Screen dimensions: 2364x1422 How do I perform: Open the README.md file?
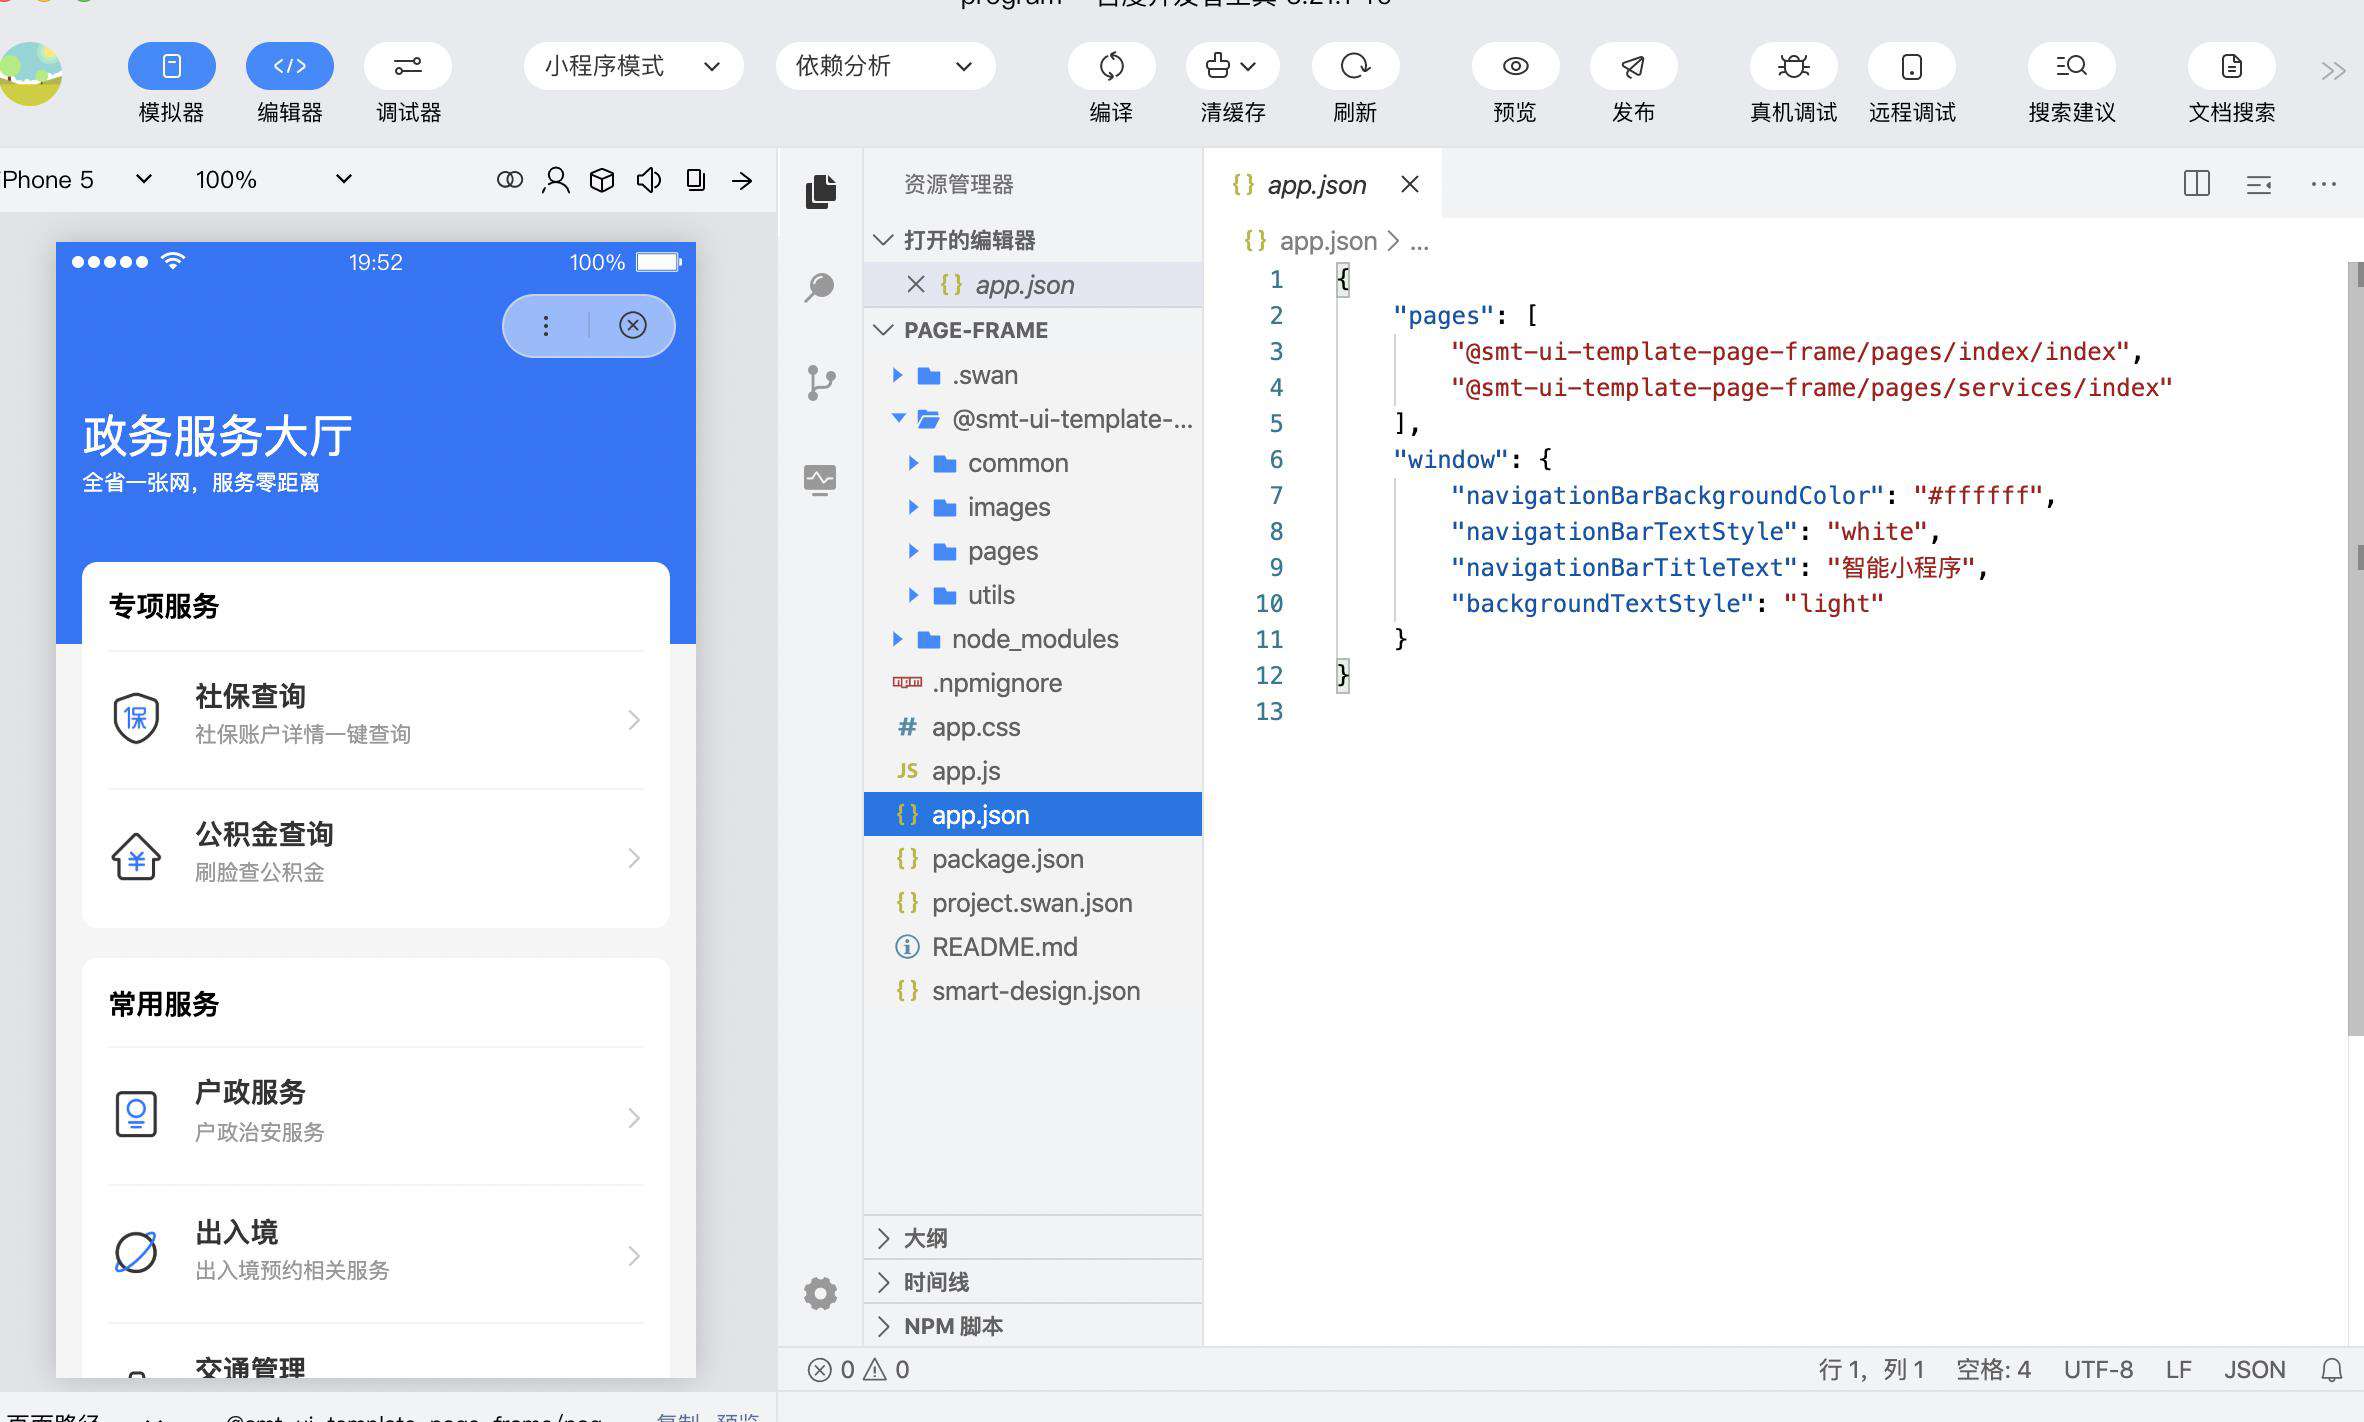(1033, 947)
